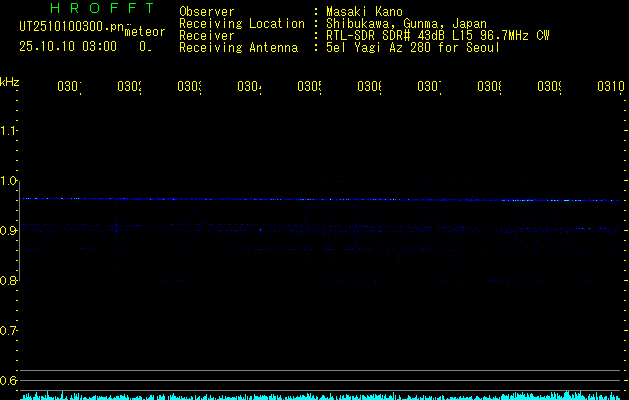Select the Masaki Kano observer name

tap(364, 12)
